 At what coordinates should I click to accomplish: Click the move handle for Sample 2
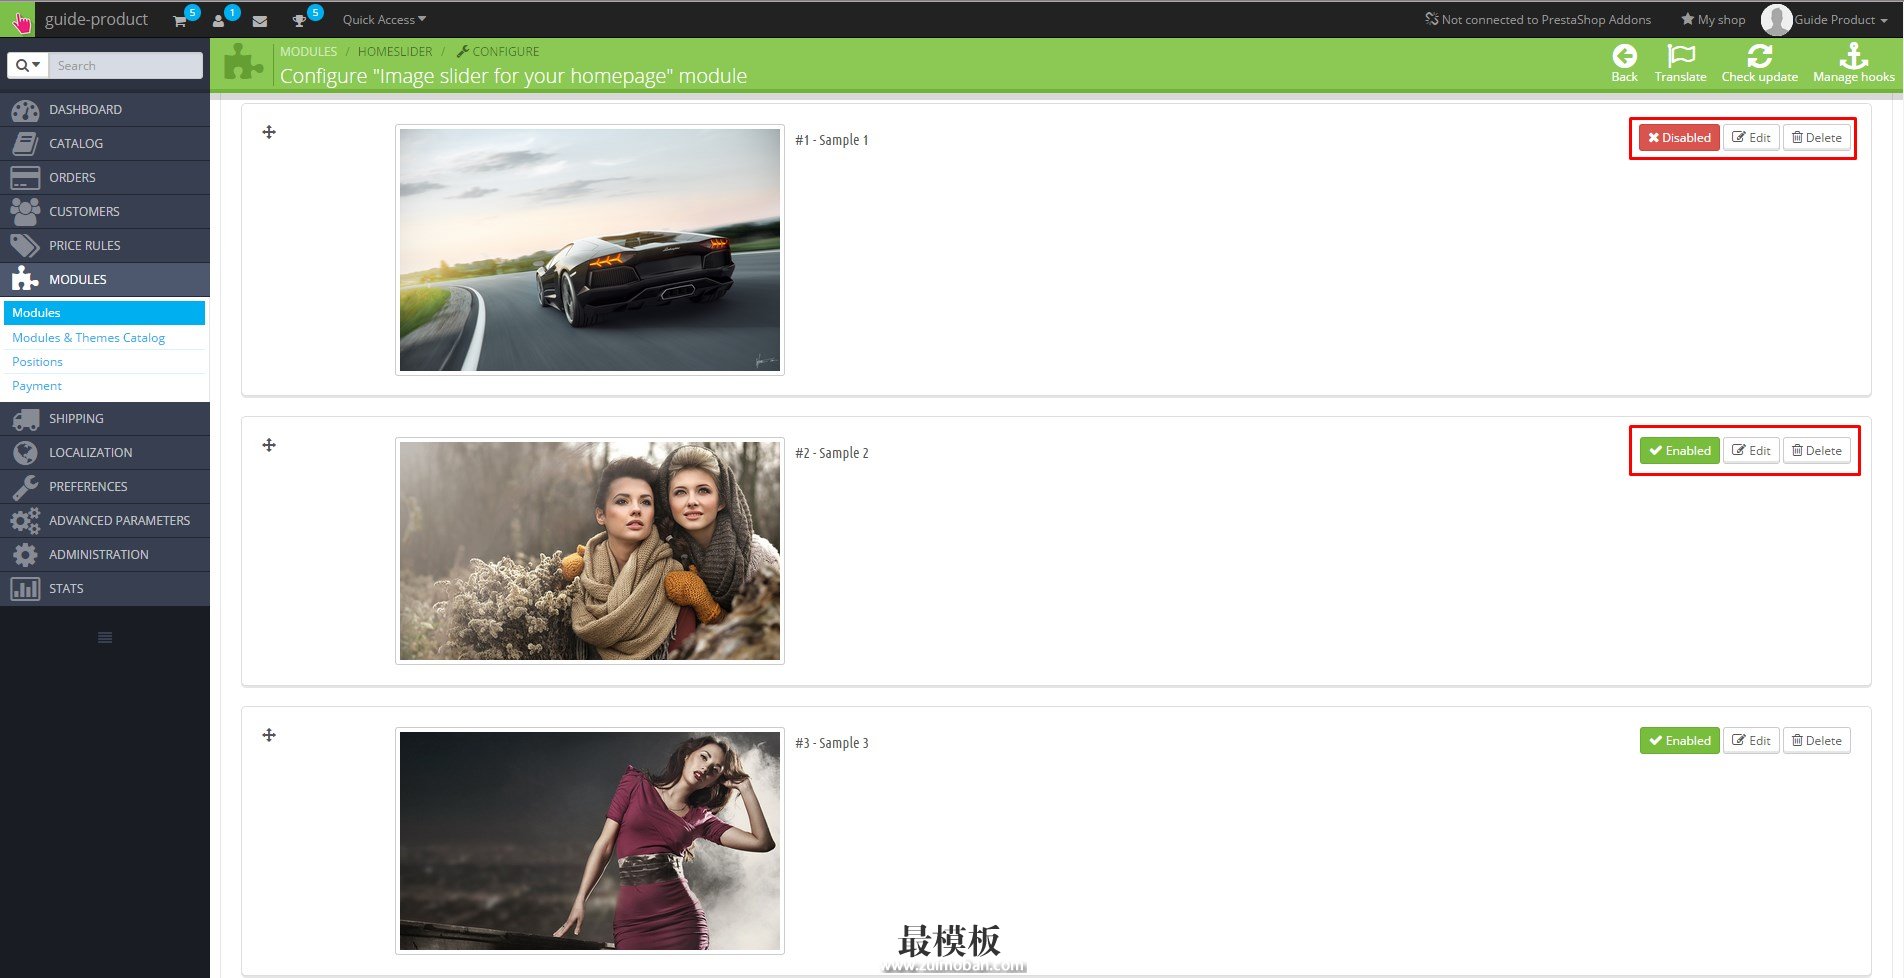(x=269, y=445)
